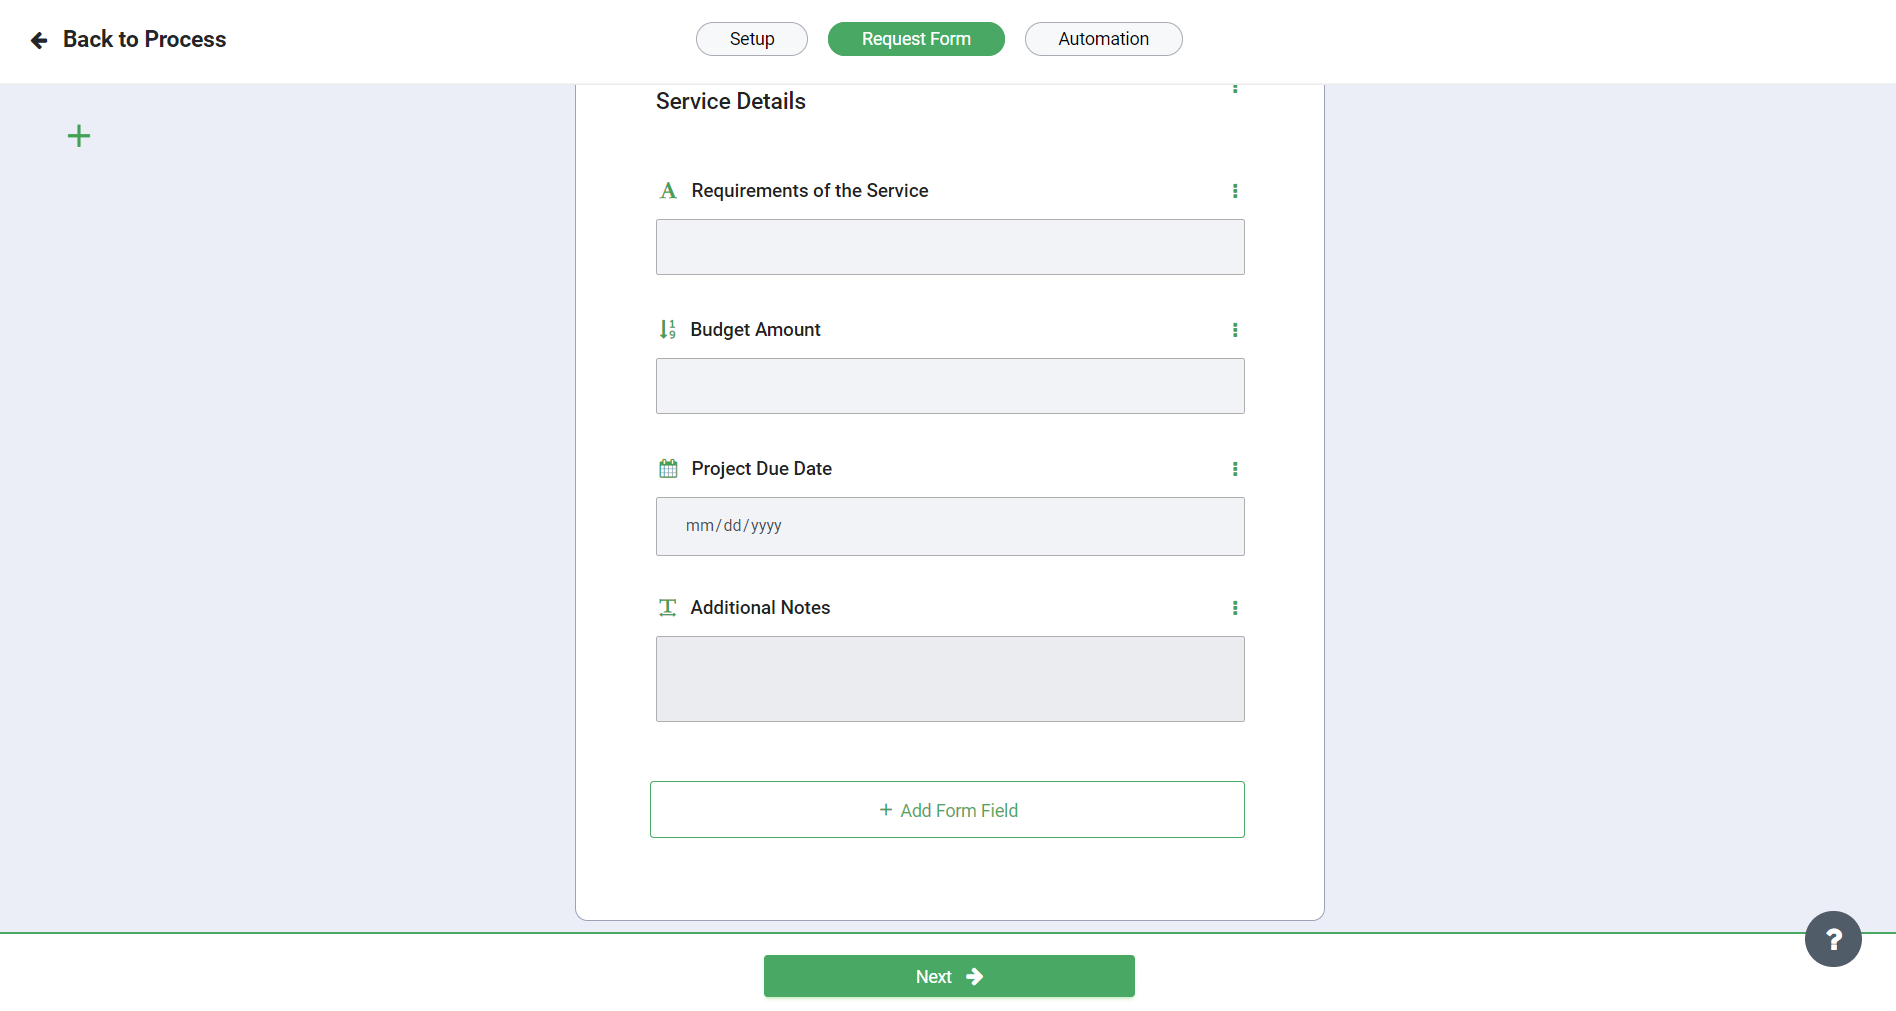Select the Request Form tab
Viewport: 1896px width, 1011px height.
[916, 39]
